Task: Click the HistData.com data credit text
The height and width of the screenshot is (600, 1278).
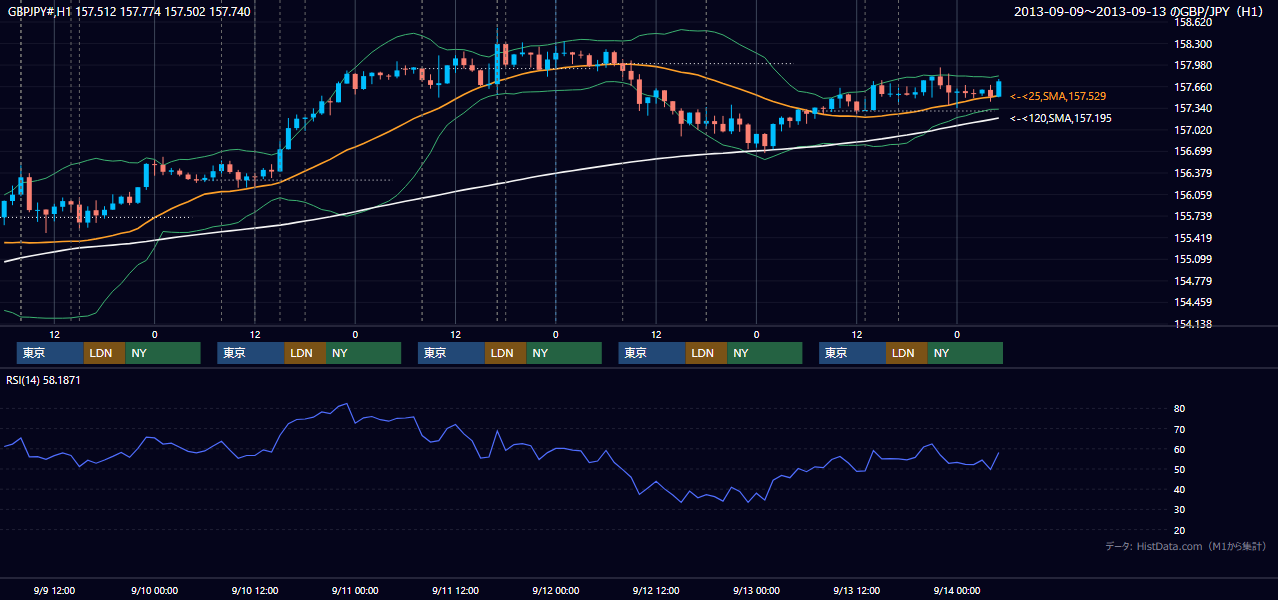Action: coord(1186,546)
